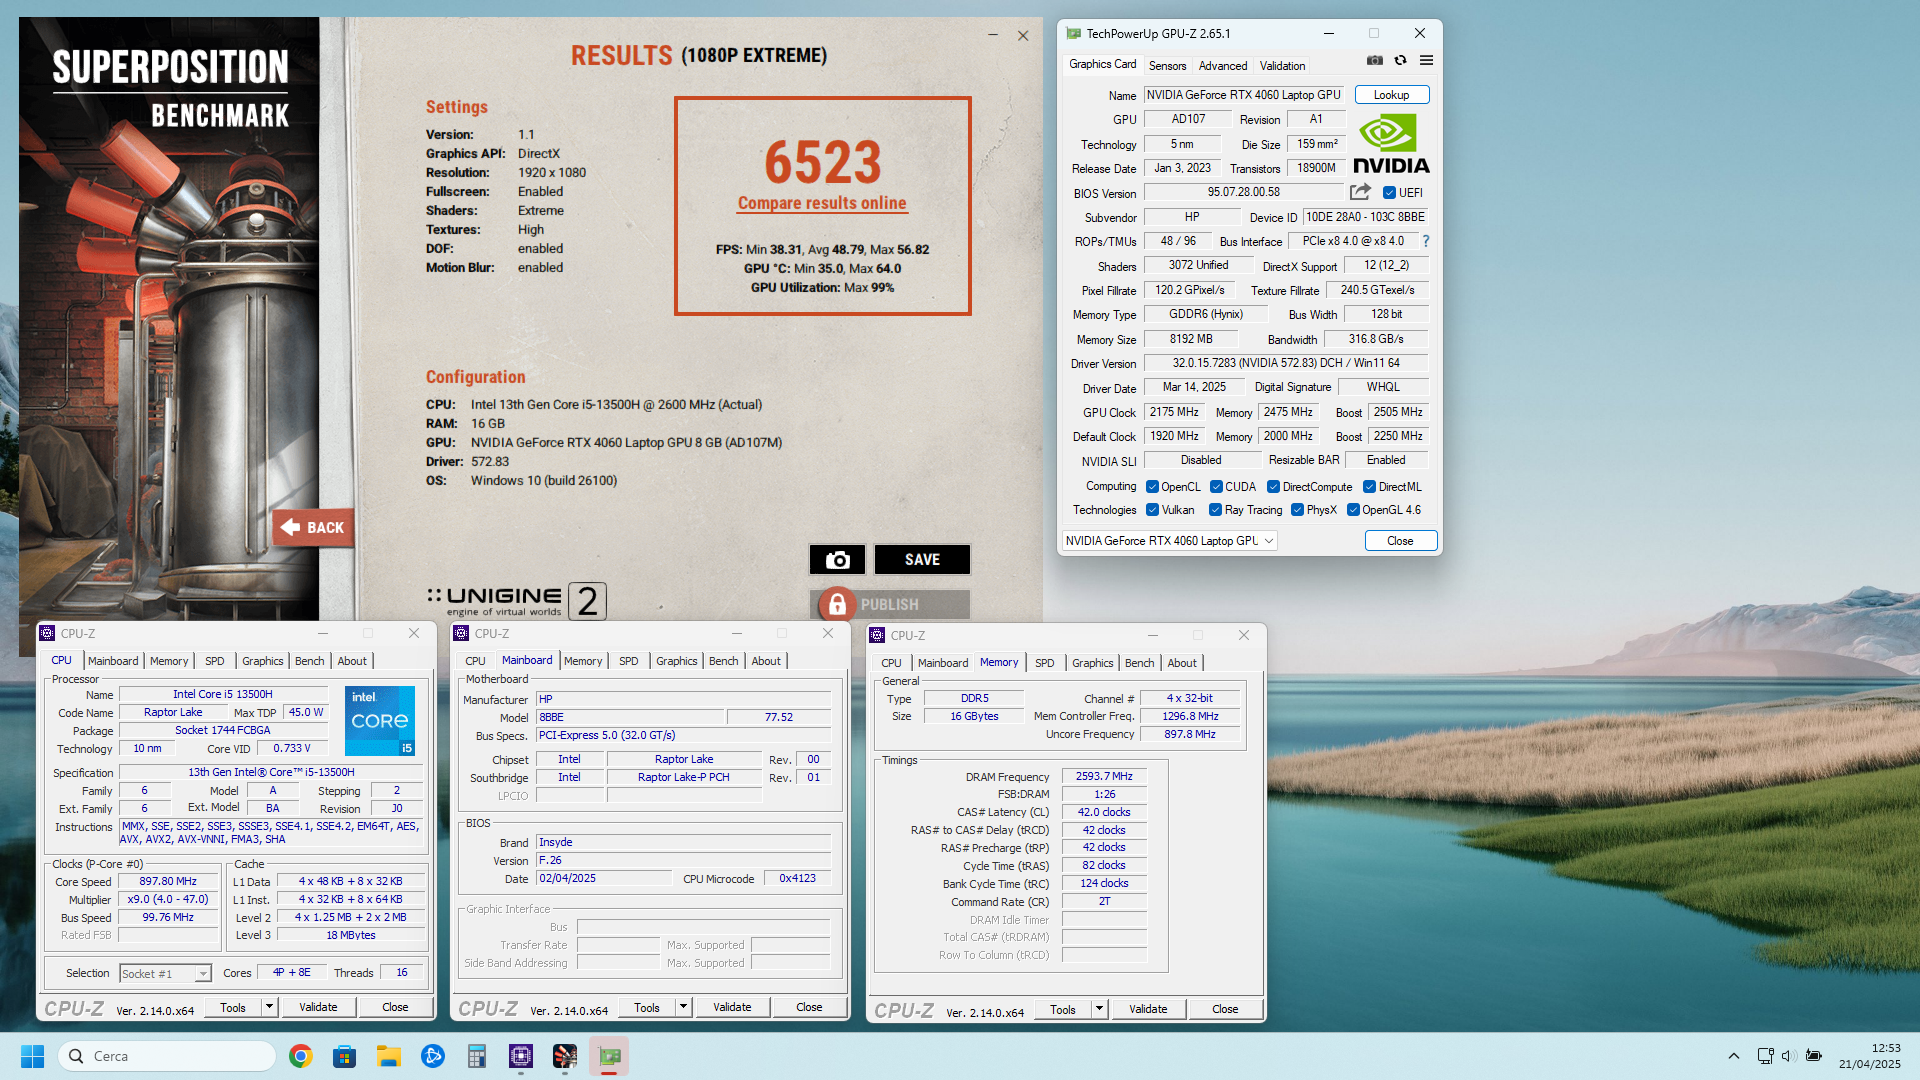The width and height of the screenshot is (1920, 1080).
Task: Expand the Tools arrow in the Mainboard window
Action: pos(683,1007)
